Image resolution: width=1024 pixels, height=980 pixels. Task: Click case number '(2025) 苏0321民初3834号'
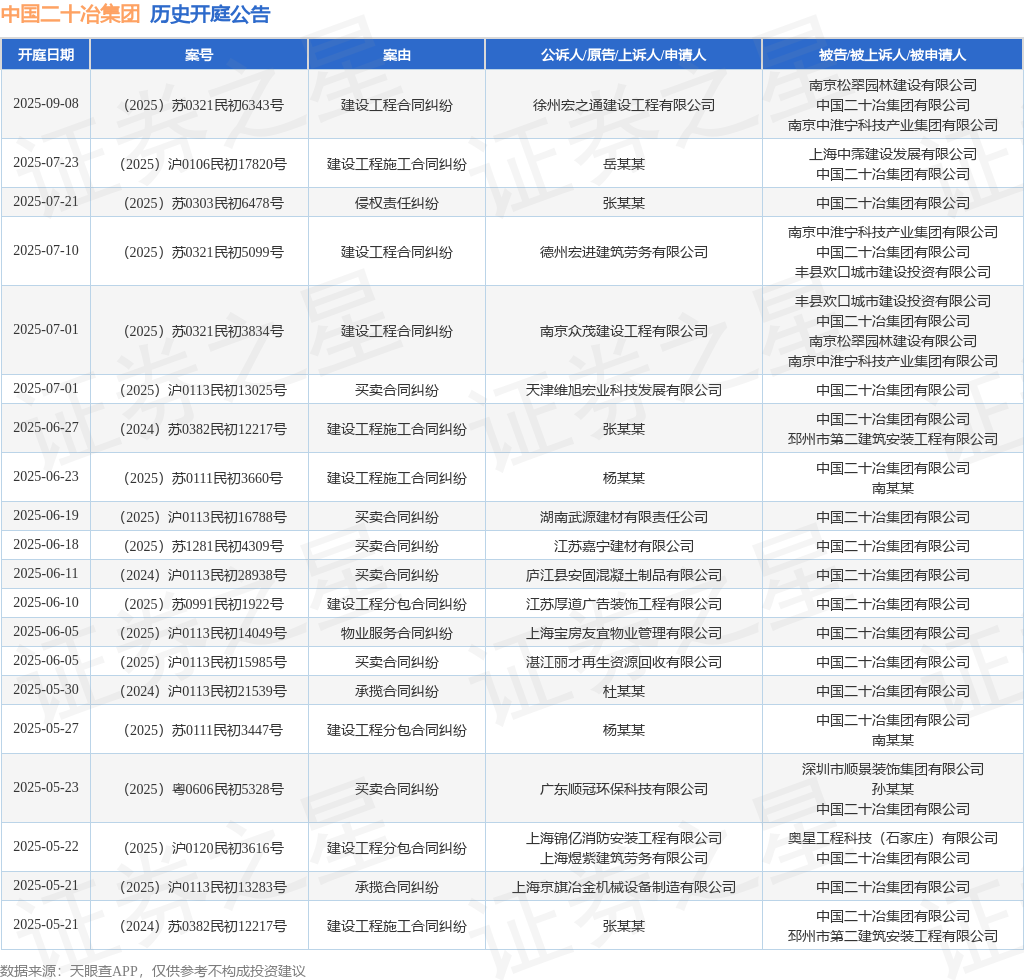click(203, 331)
